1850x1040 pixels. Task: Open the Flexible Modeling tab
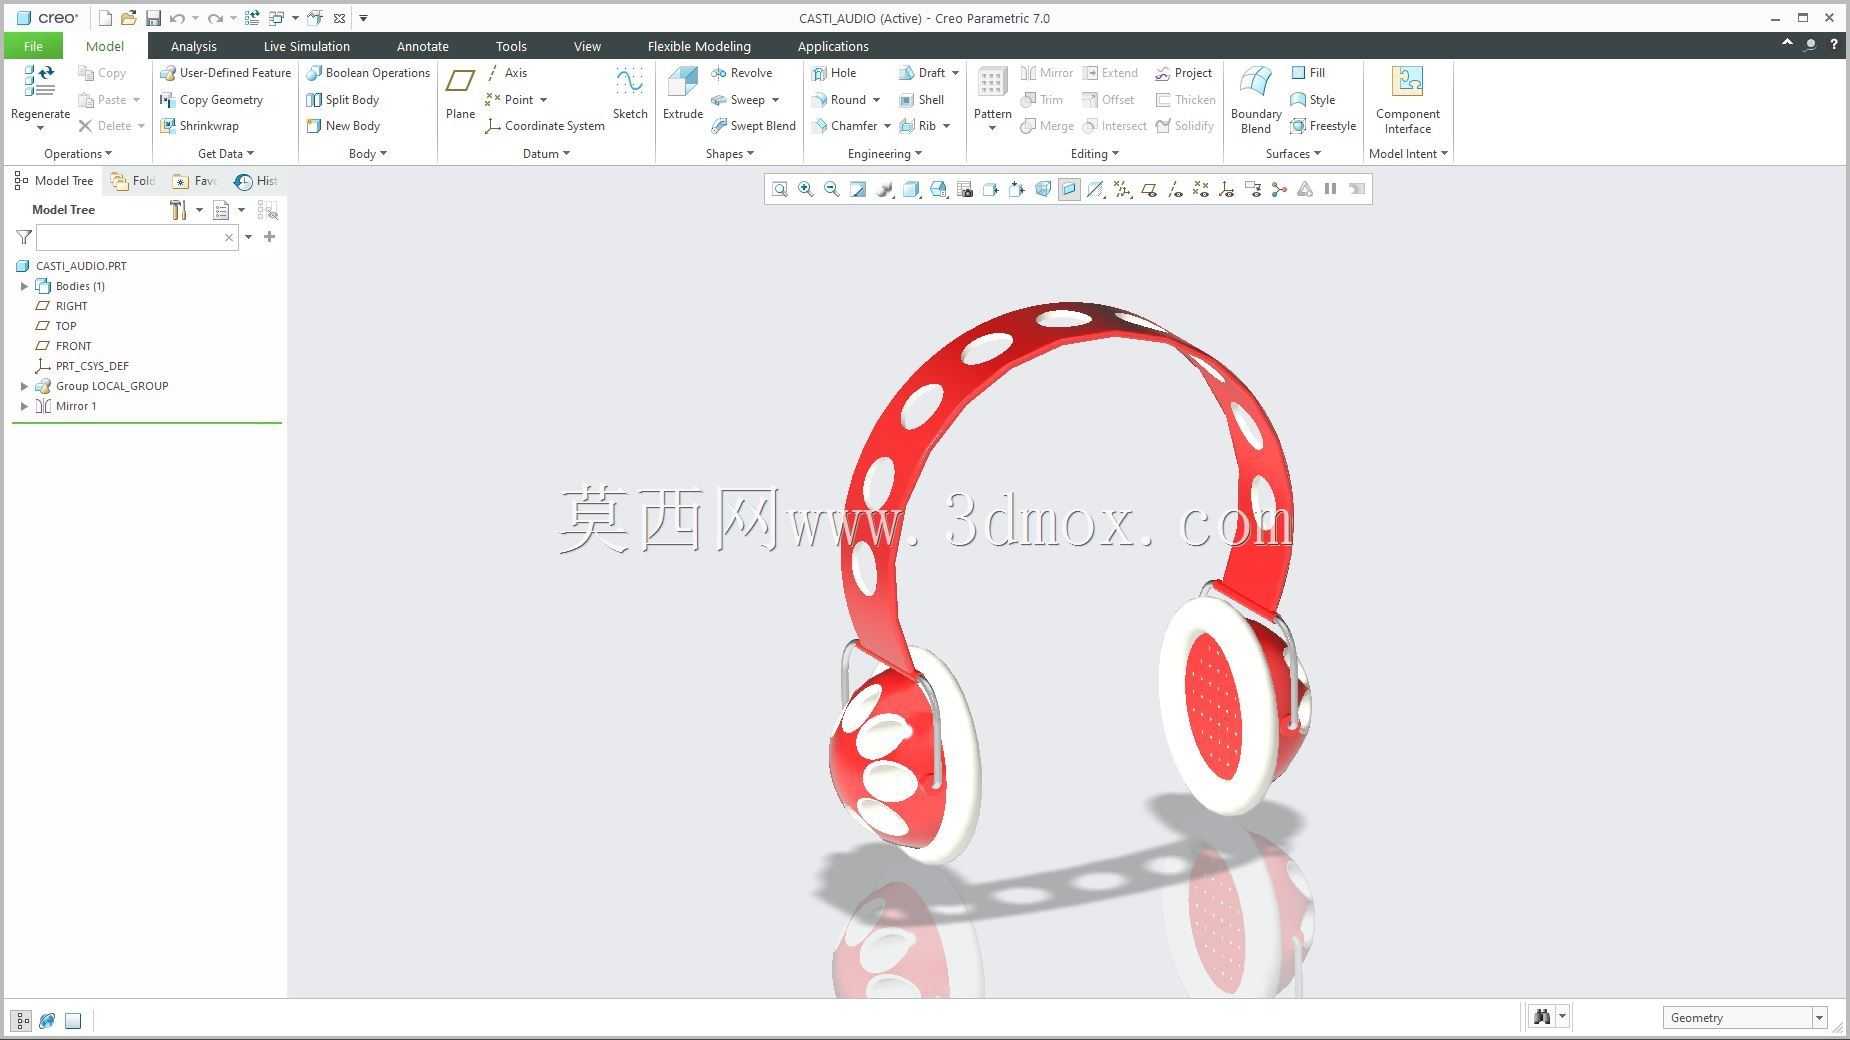pos(699,46)
